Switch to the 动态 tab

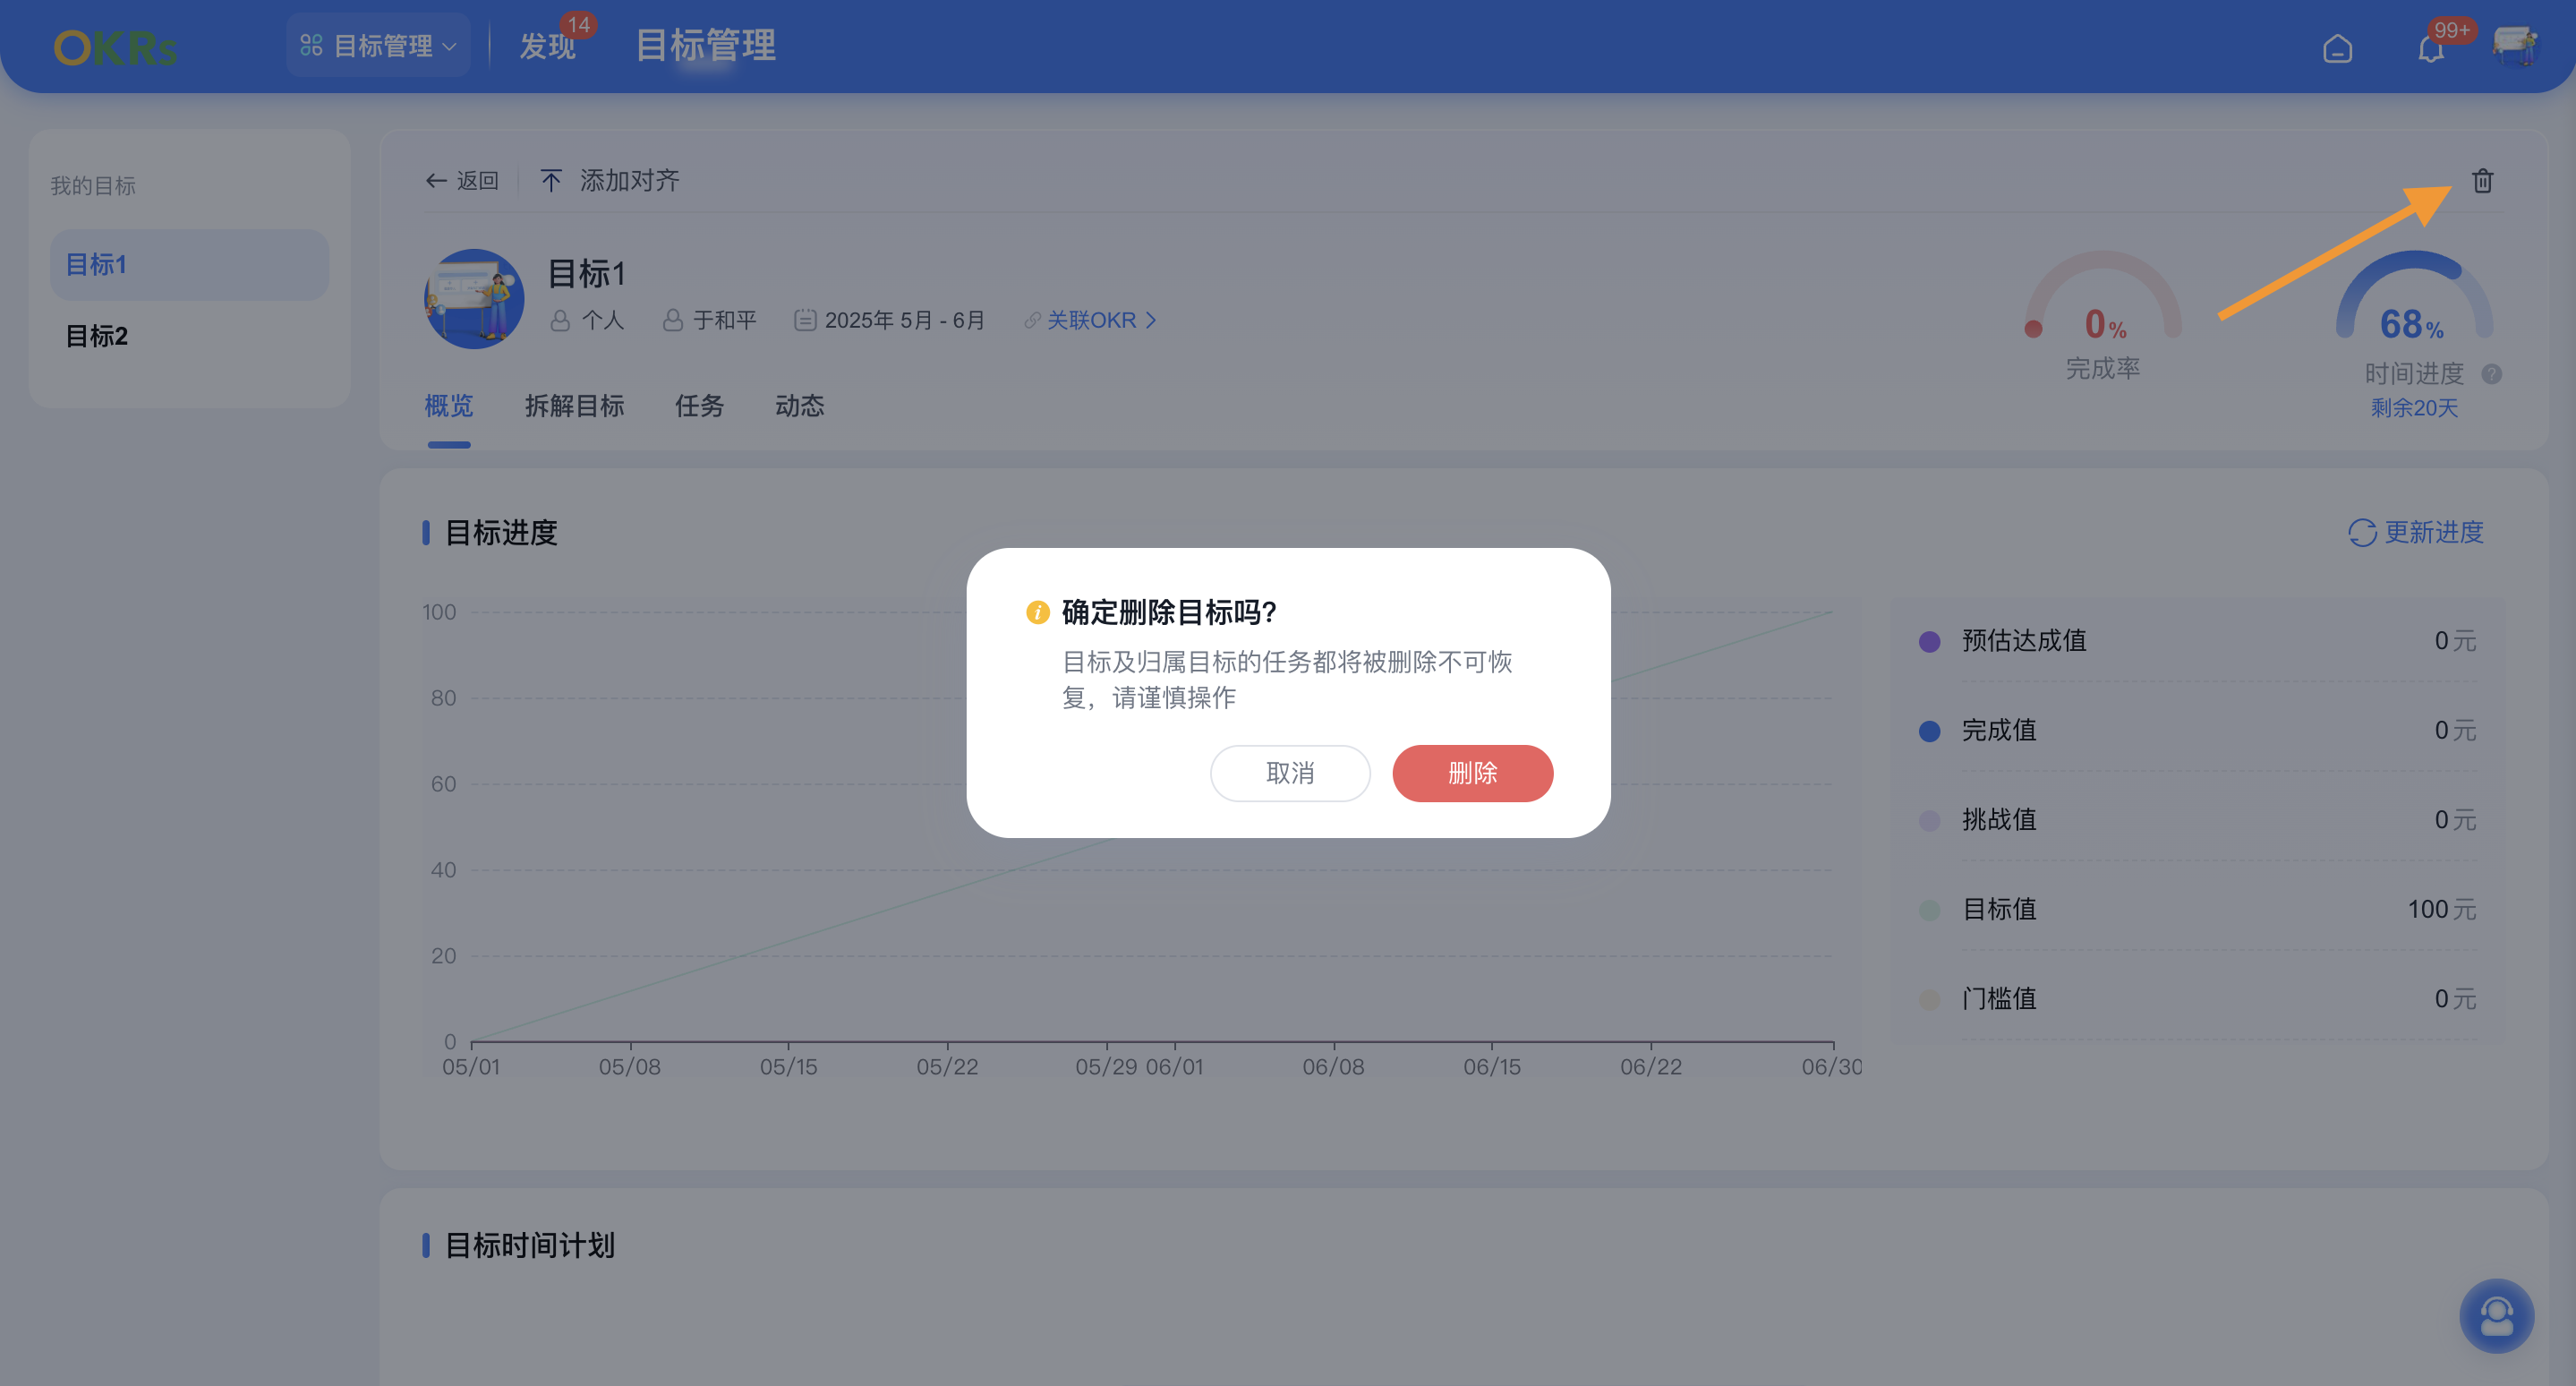tap(799, 407)
